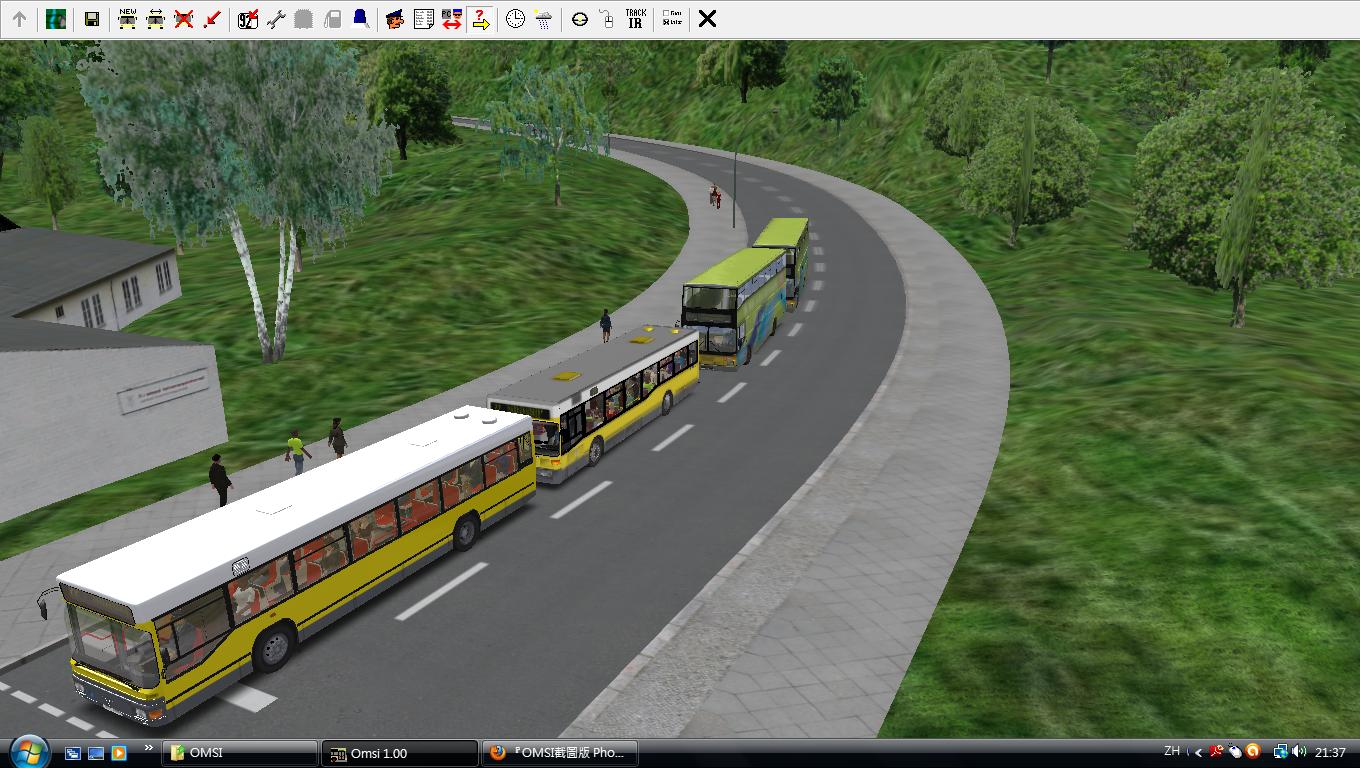Click the PC driver swap icon
Viewport: 1360px width, 768px height.
452,19
